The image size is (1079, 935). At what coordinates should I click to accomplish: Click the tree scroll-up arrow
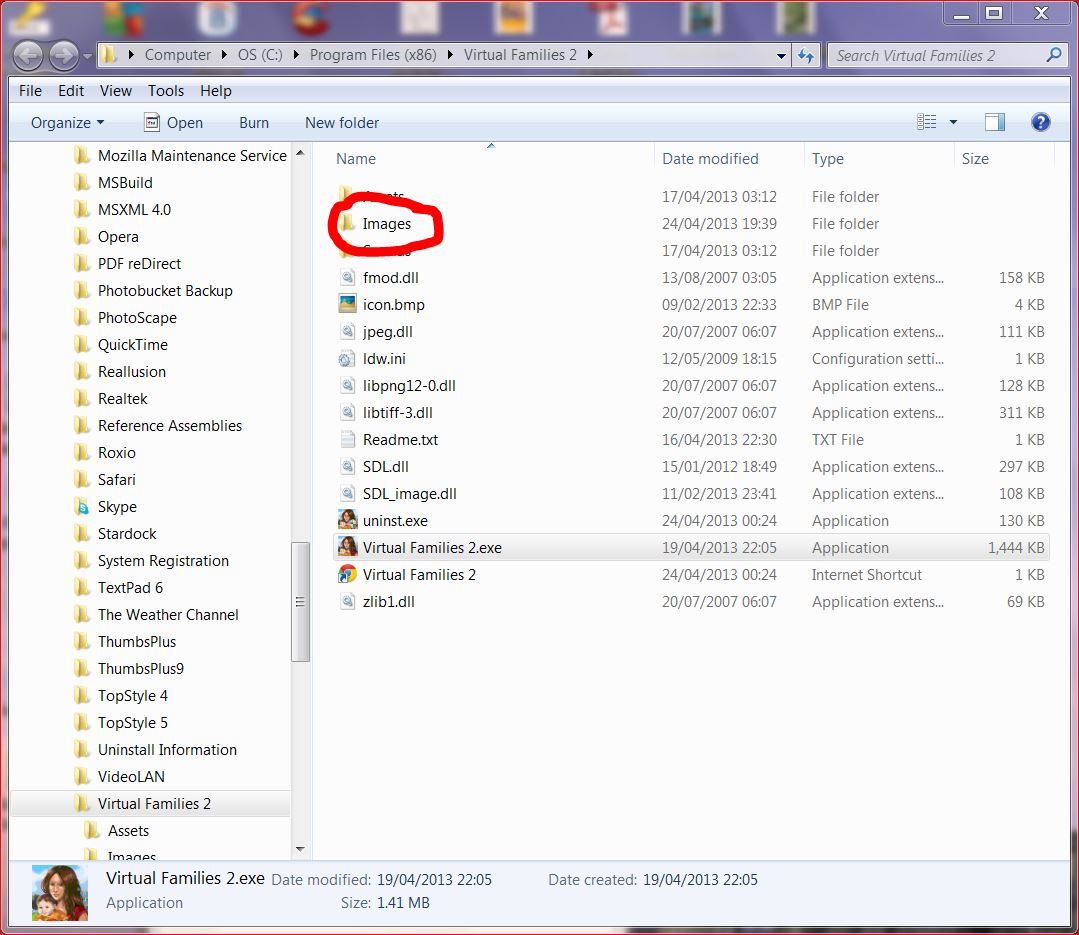tap(300, 153)
